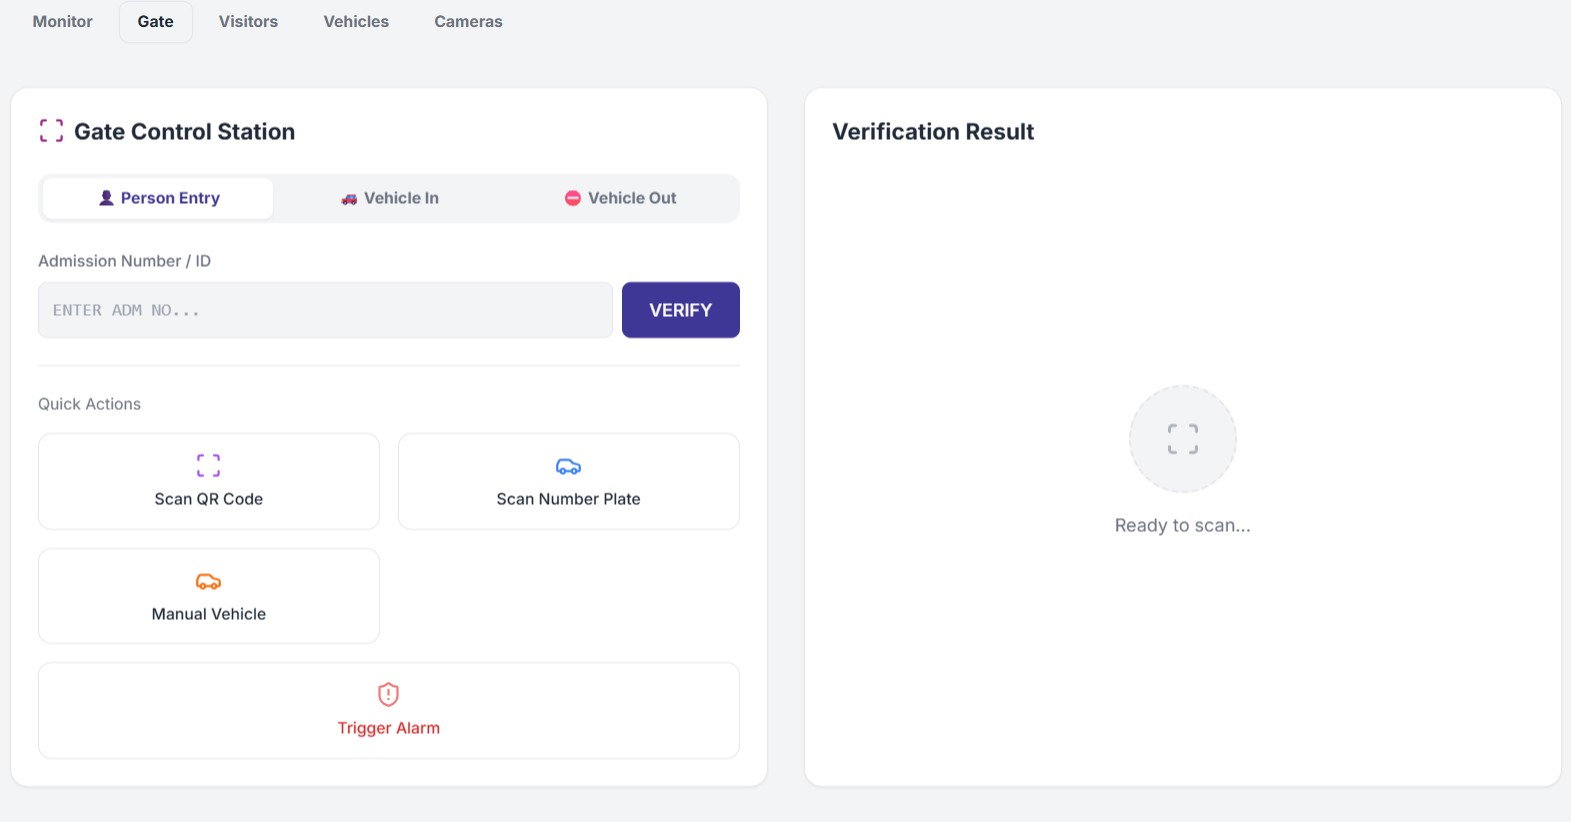The image size is (1571, 822).
Task: Switch mode to Vehicle In
Action: pos(390,198)
